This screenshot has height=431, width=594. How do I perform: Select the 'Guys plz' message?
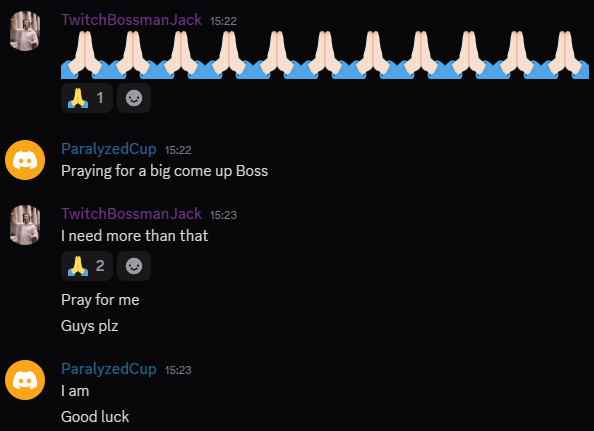click(89, 326)
